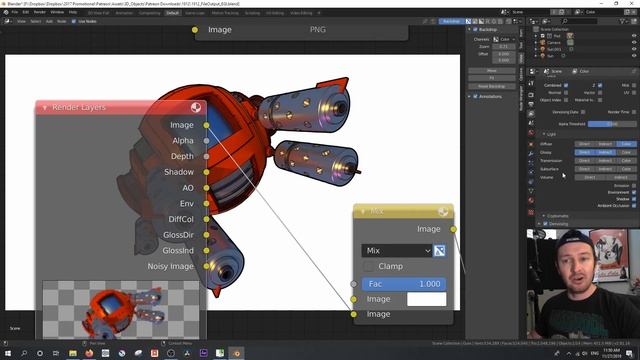Click the white Image color swatch in Mix node
The width and height of the screenshot is (640, 360).
427,299
